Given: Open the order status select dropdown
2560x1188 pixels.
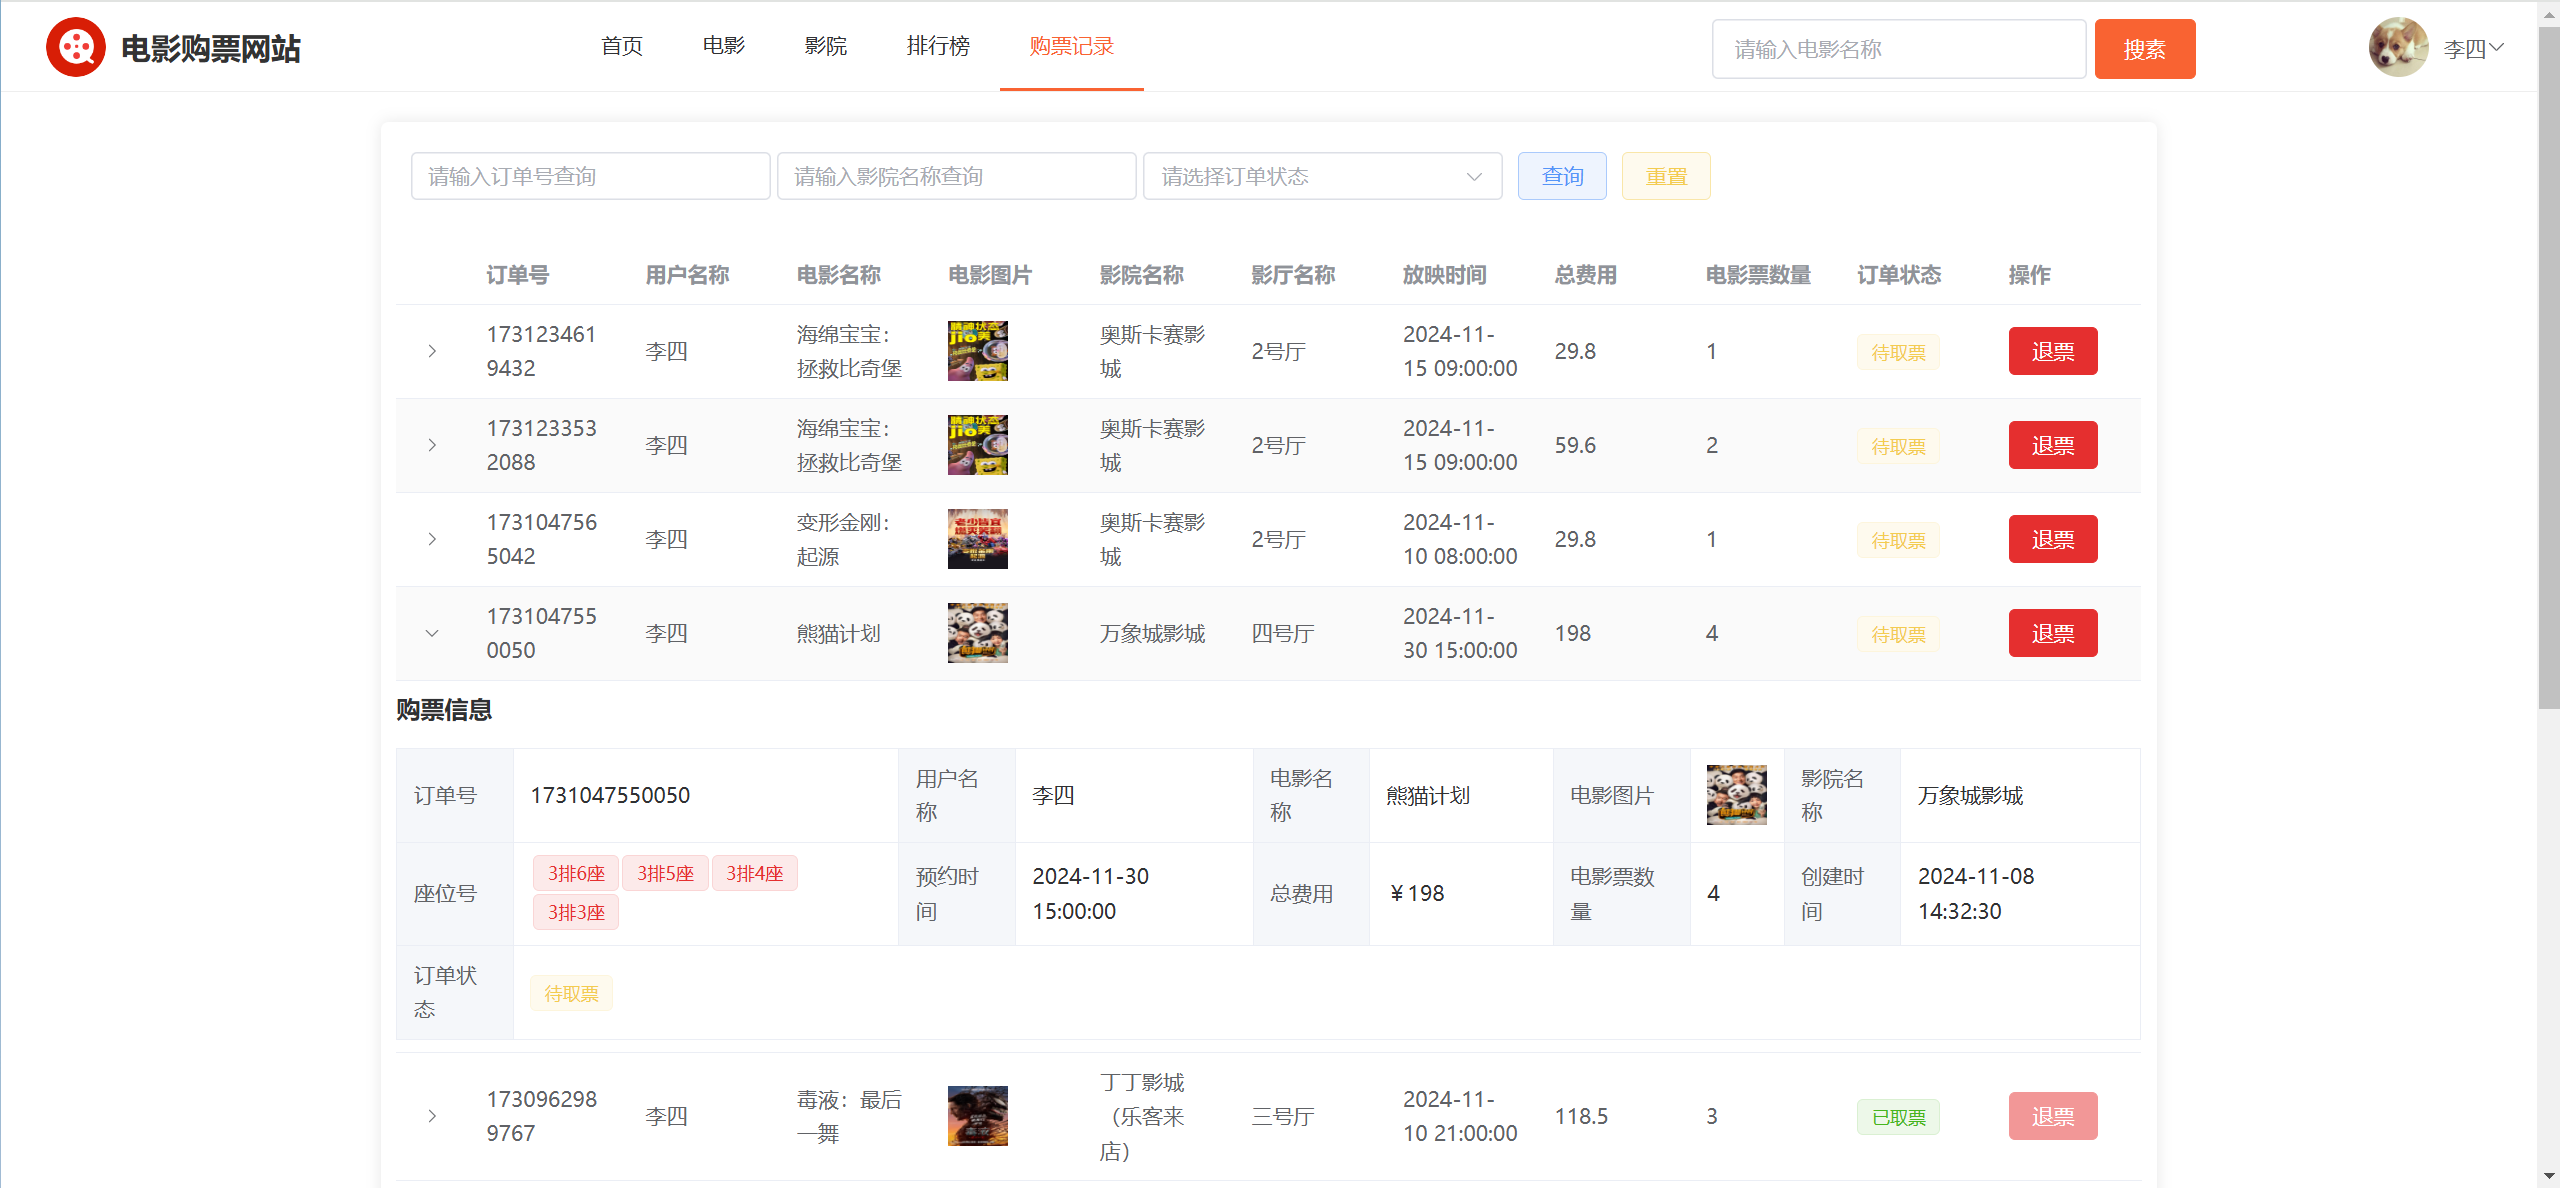Looking at the screenshot, I should click(1321, 176).
